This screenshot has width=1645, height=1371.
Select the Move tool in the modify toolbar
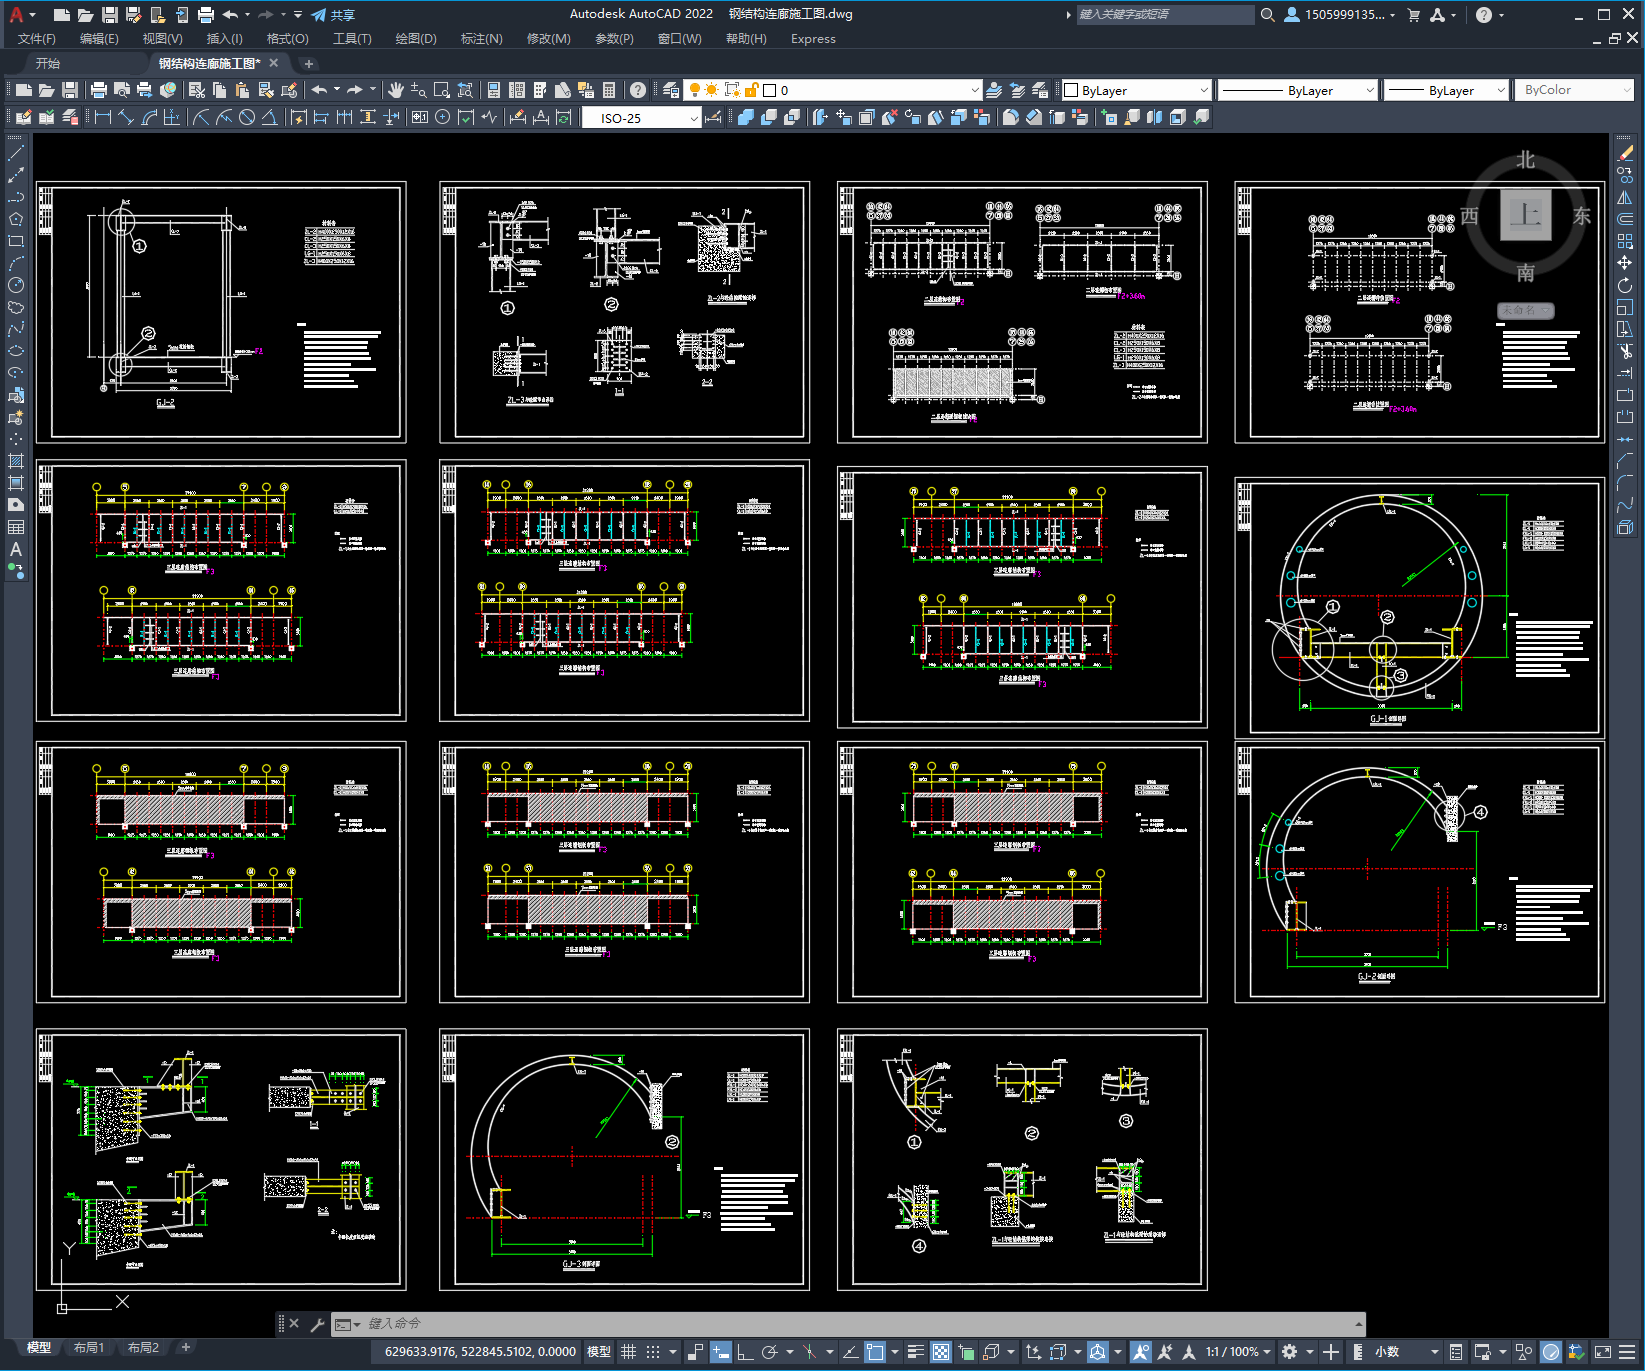[1625, 263]
